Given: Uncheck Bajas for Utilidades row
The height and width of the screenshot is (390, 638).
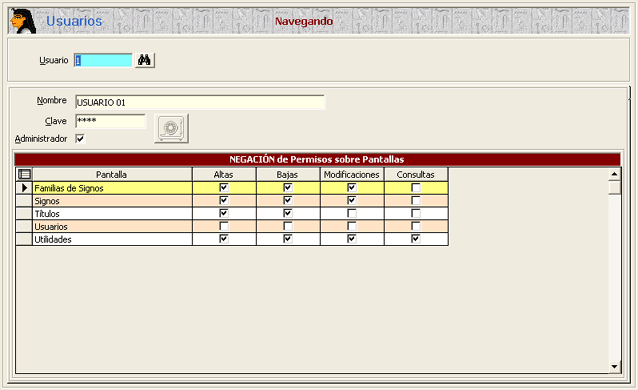Looking at the screenshot, I should click(288, 239).
